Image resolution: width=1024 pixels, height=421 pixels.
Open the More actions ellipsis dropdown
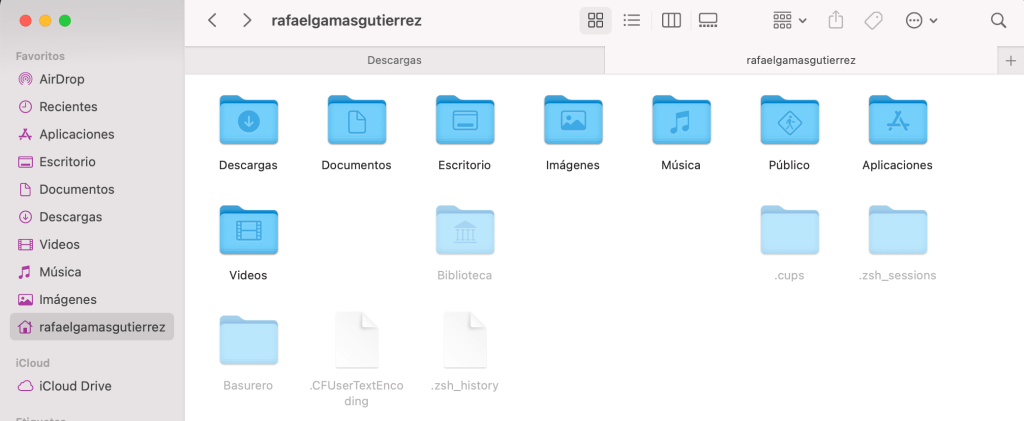click(920, 20)
